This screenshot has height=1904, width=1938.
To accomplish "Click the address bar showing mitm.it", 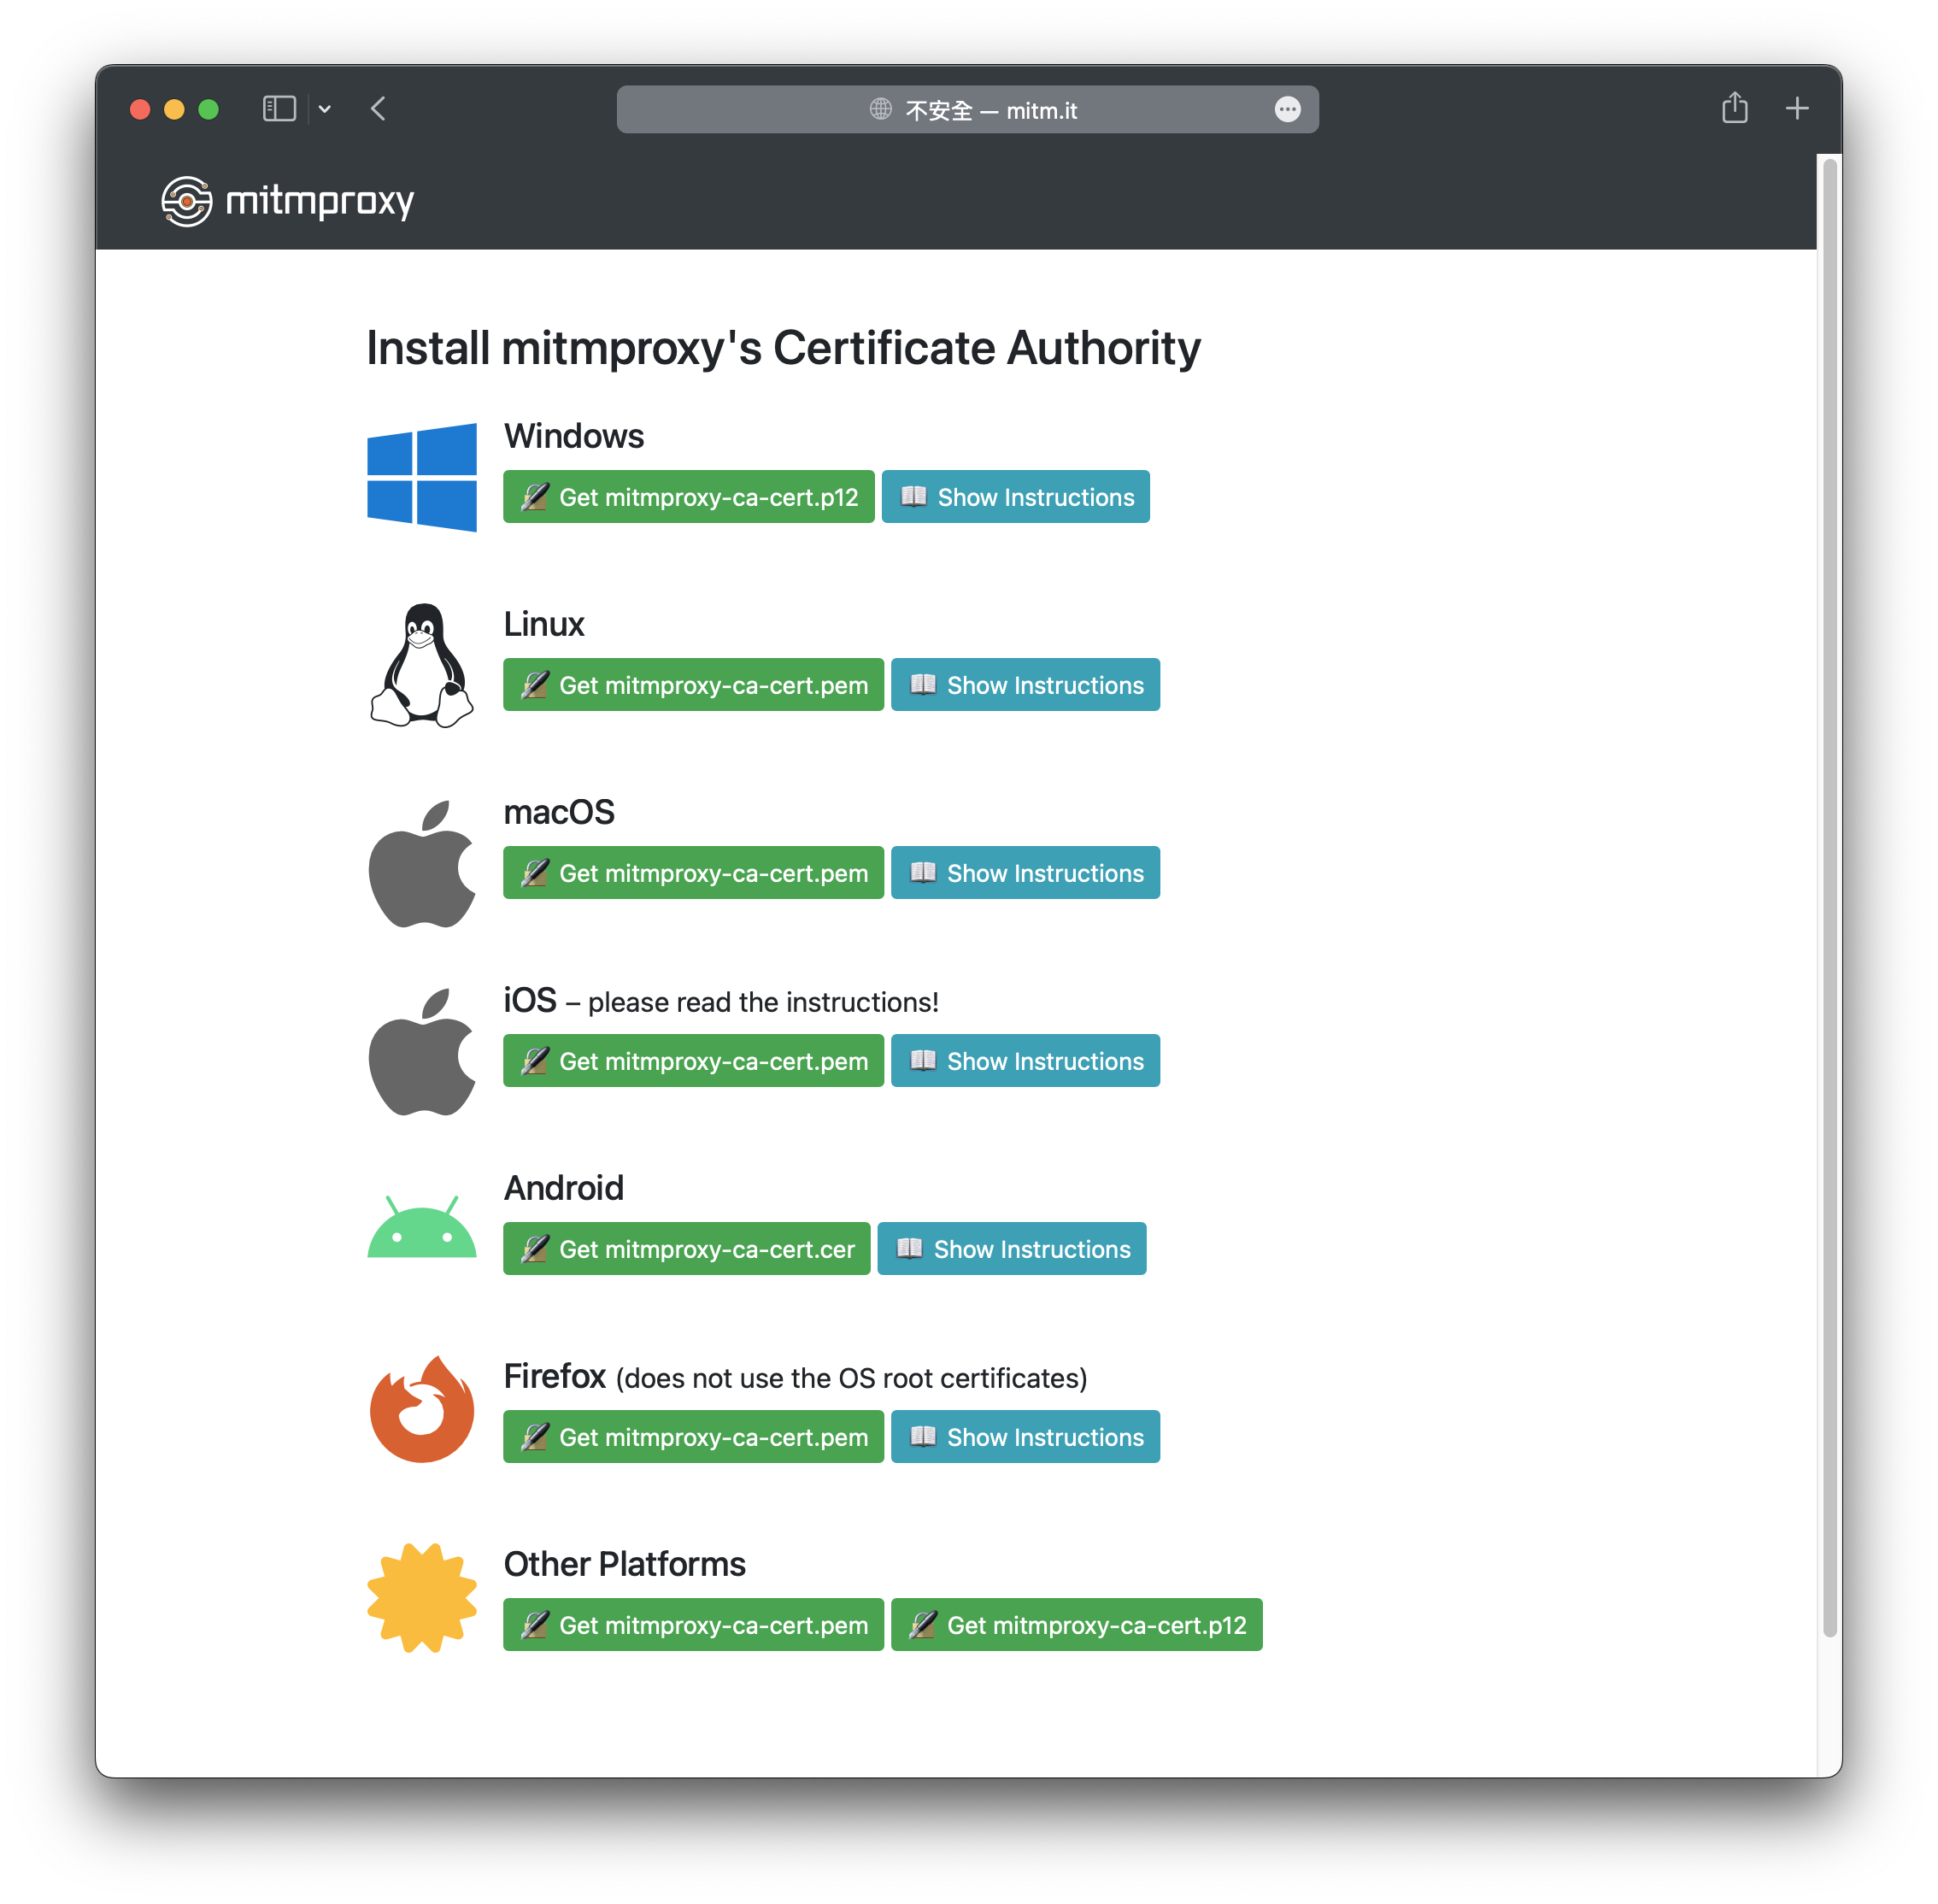I will 967,110.
